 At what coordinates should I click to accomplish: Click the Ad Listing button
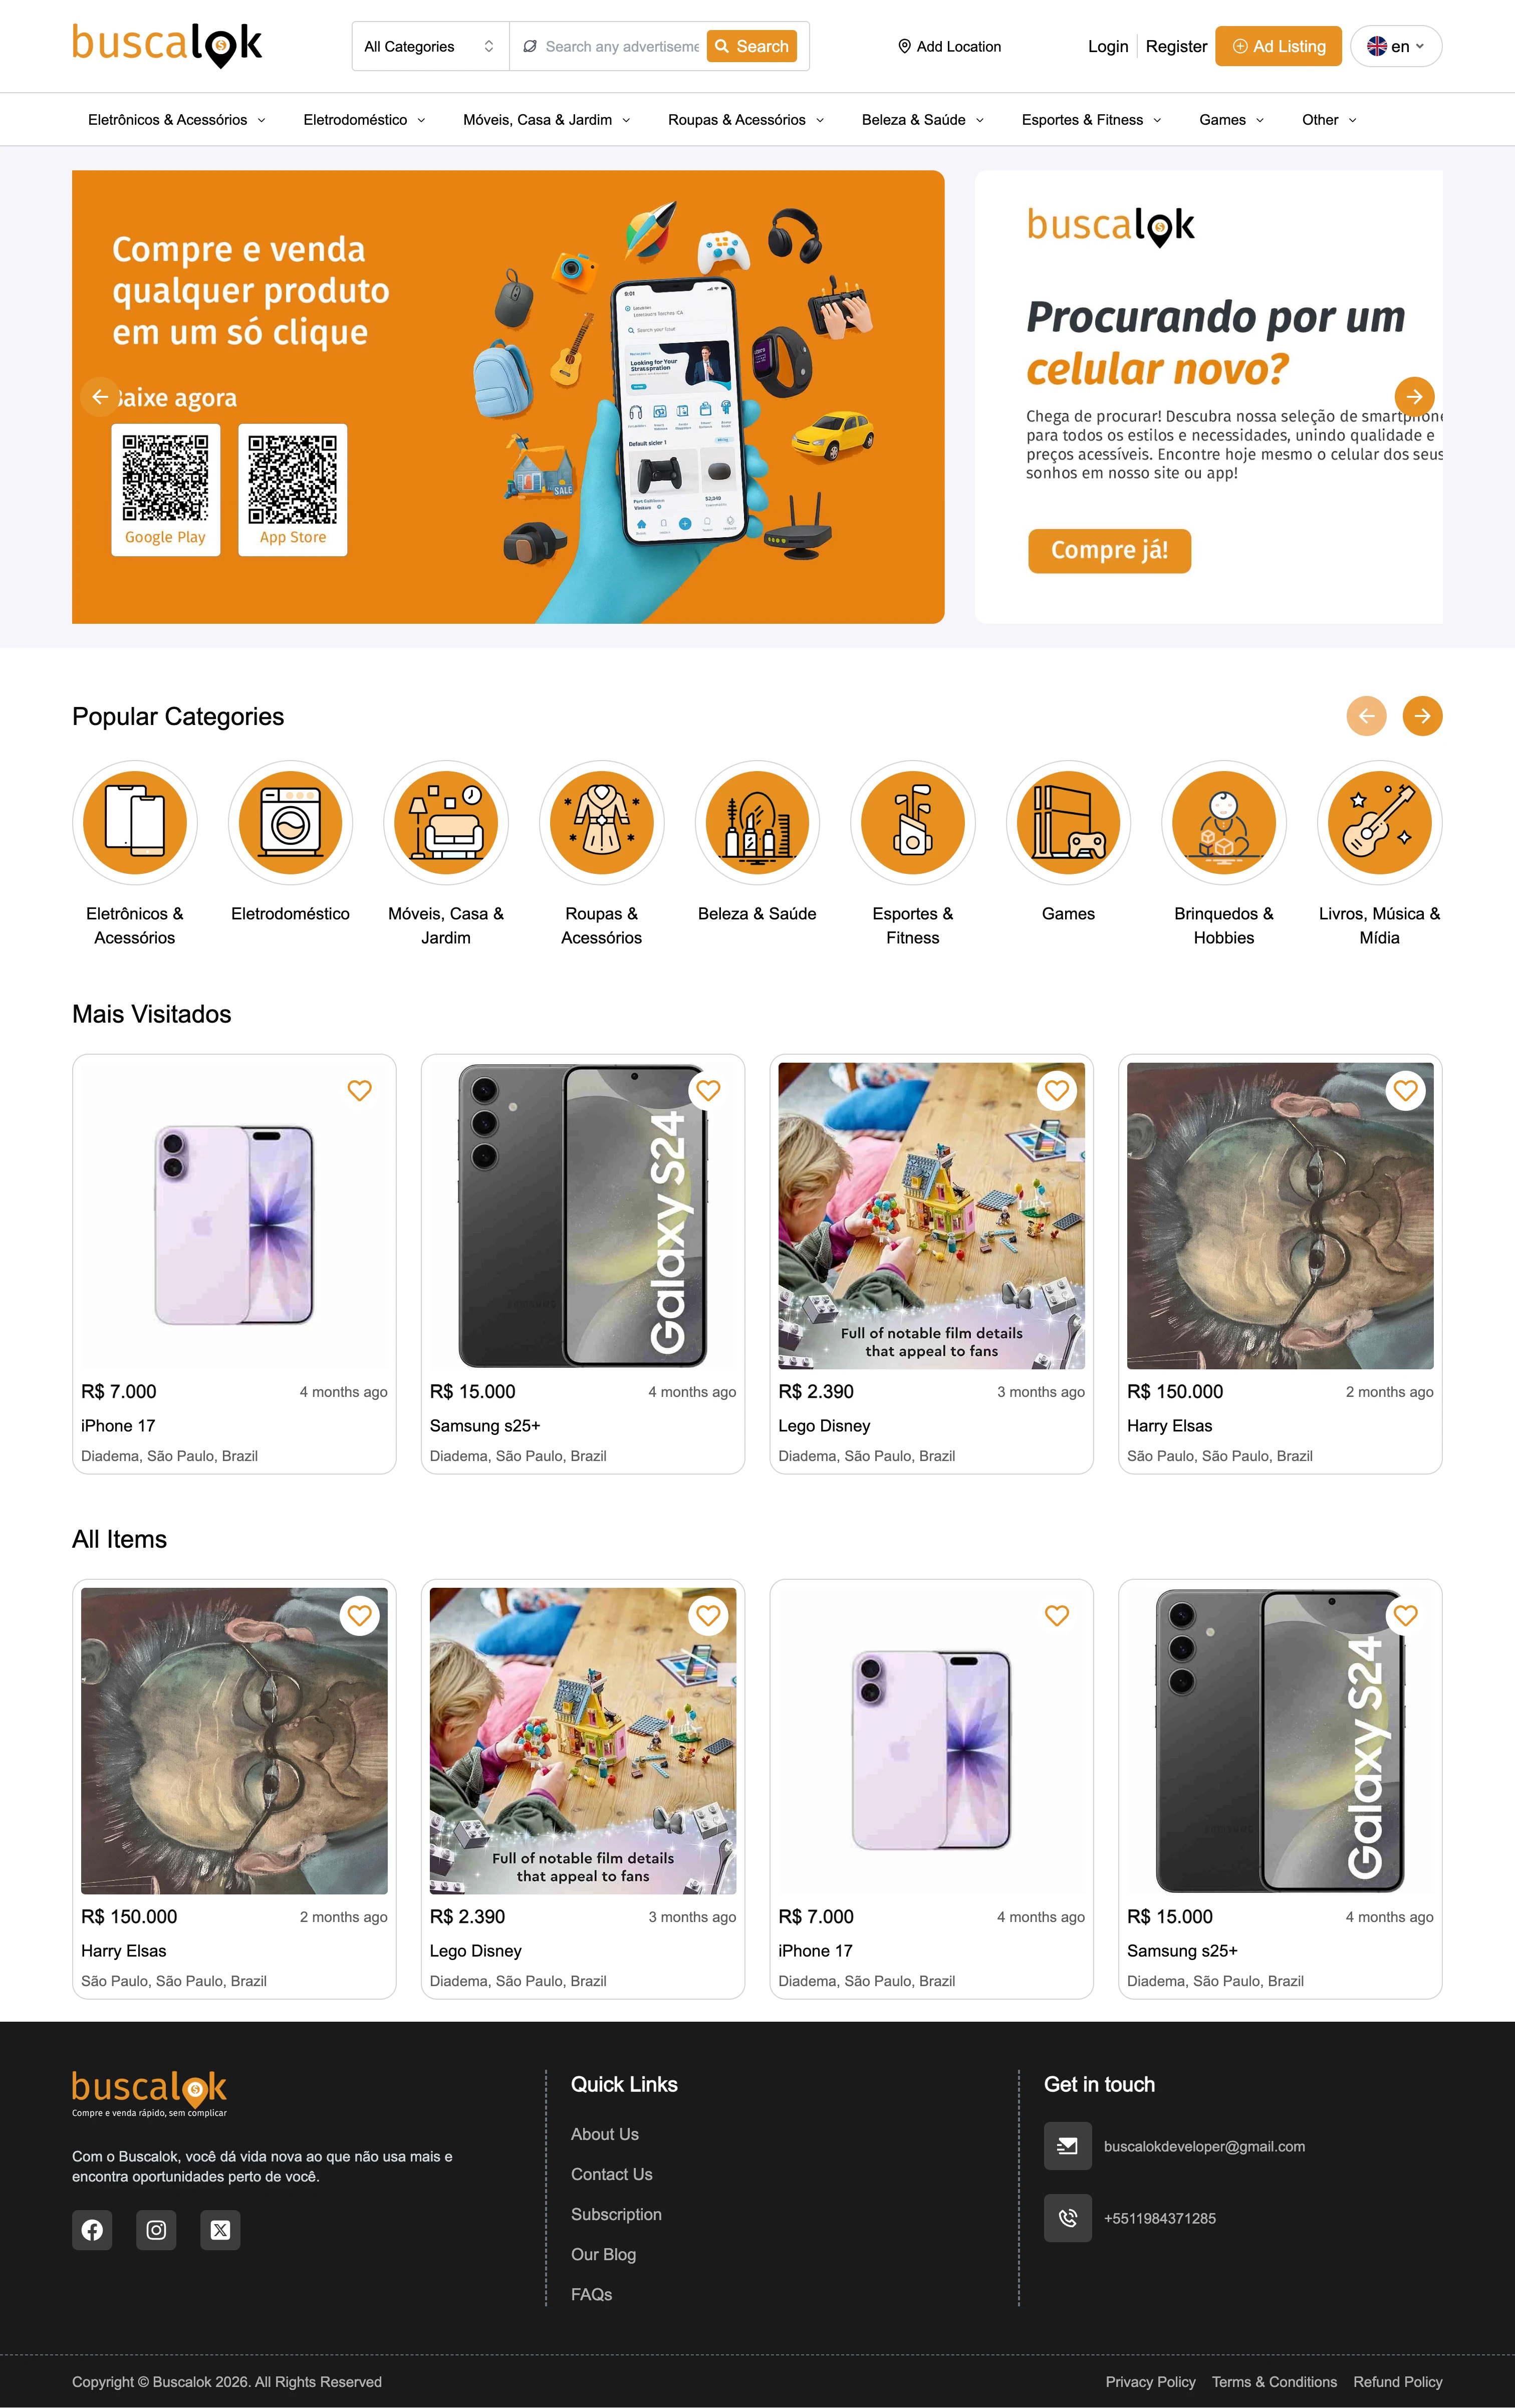coord(1278,47)
